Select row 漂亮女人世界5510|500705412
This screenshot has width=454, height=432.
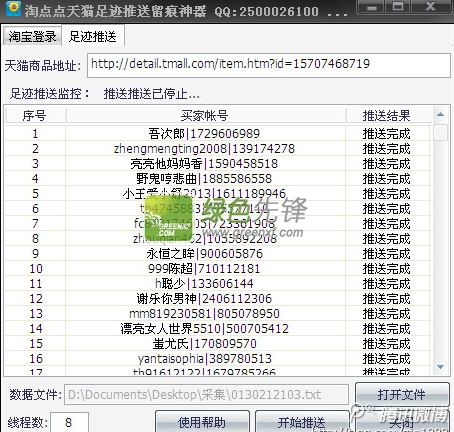point(218,329)
